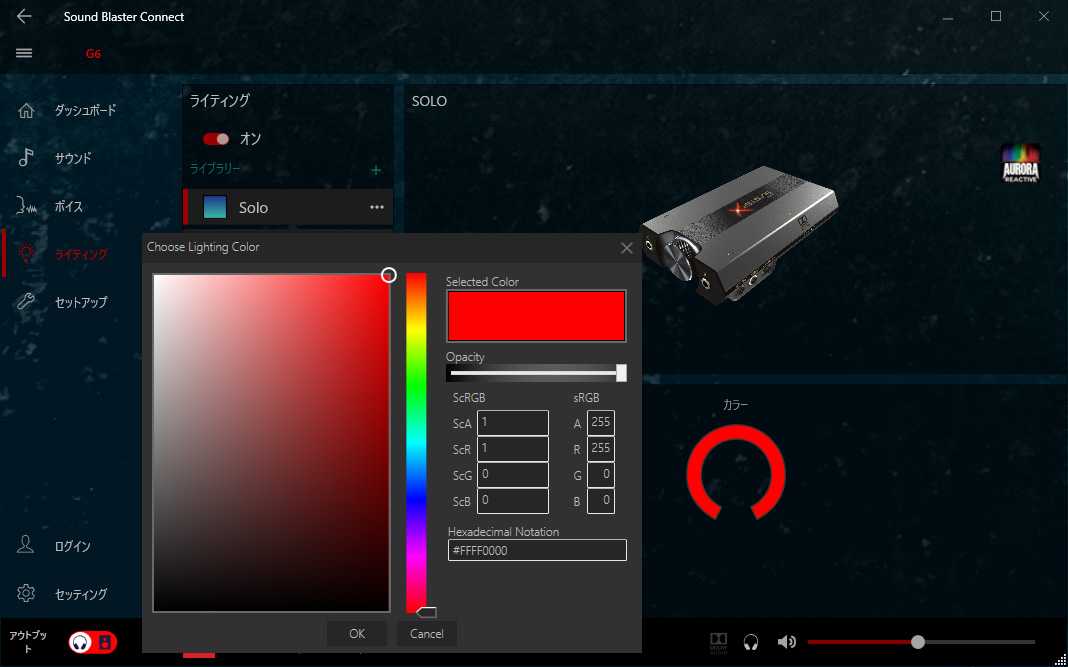Add a new lighting library preset

[376, 170]
